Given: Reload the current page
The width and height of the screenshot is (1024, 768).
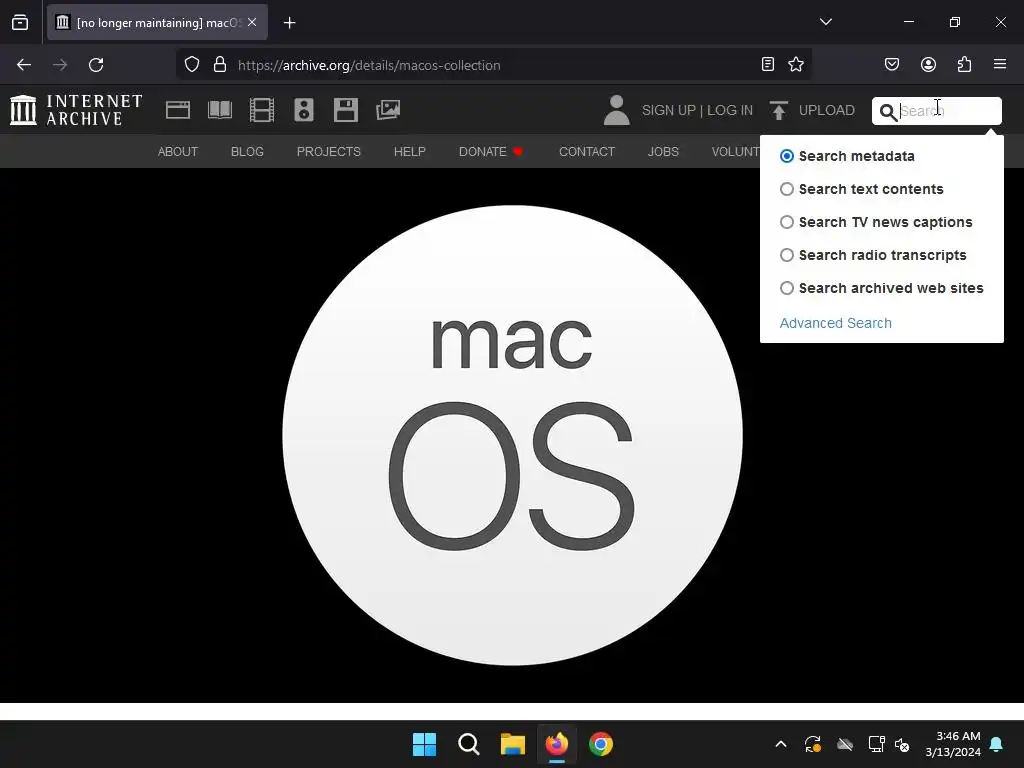Looking at the screenshot, I should click(96, 65).
